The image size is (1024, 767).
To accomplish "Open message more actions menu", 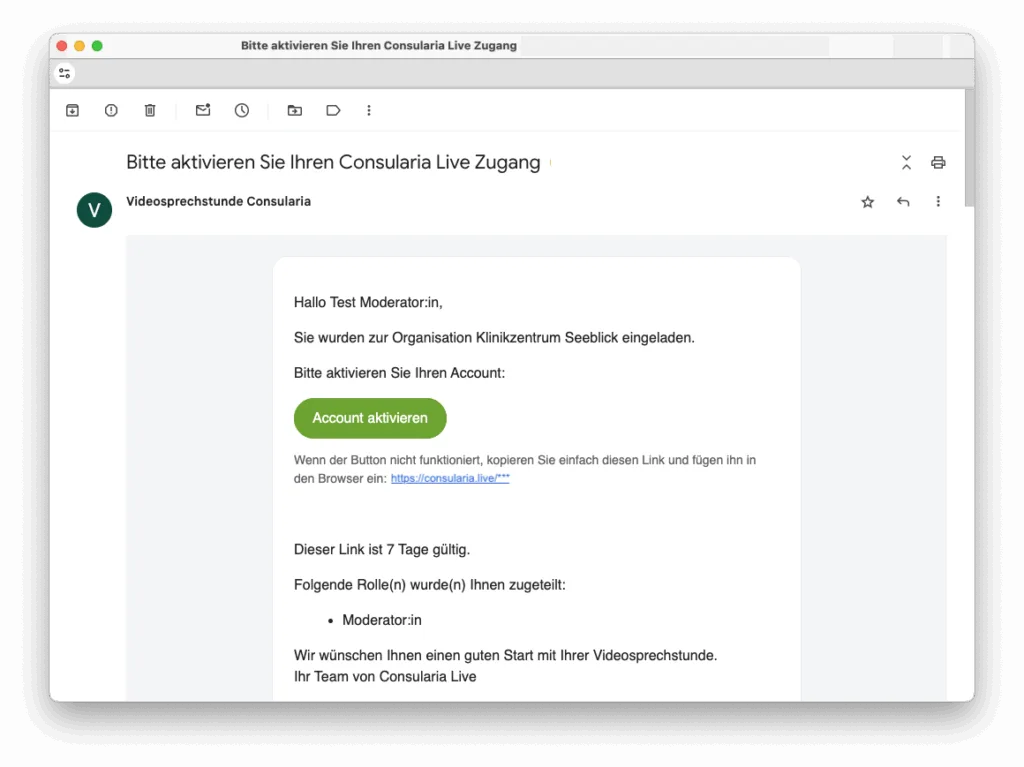I will pyautogui.click(x=938, y=202).
